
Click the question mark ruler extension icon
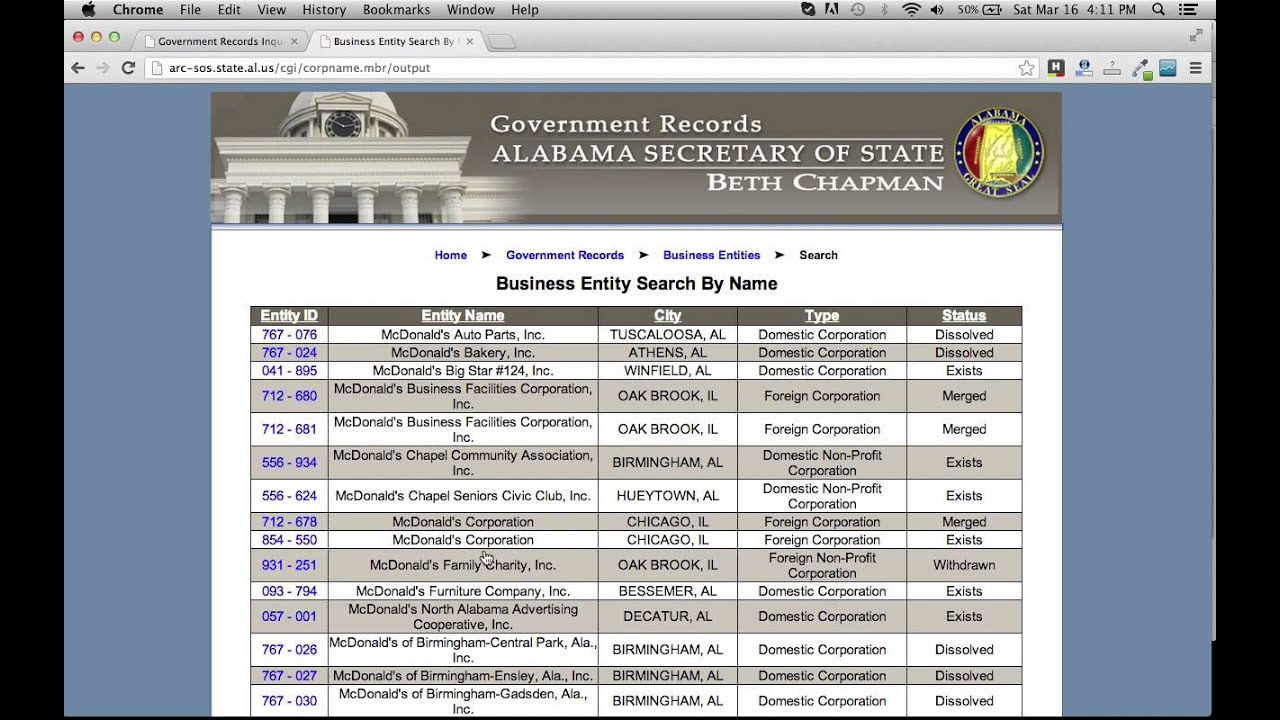(x=1112, y=68)
